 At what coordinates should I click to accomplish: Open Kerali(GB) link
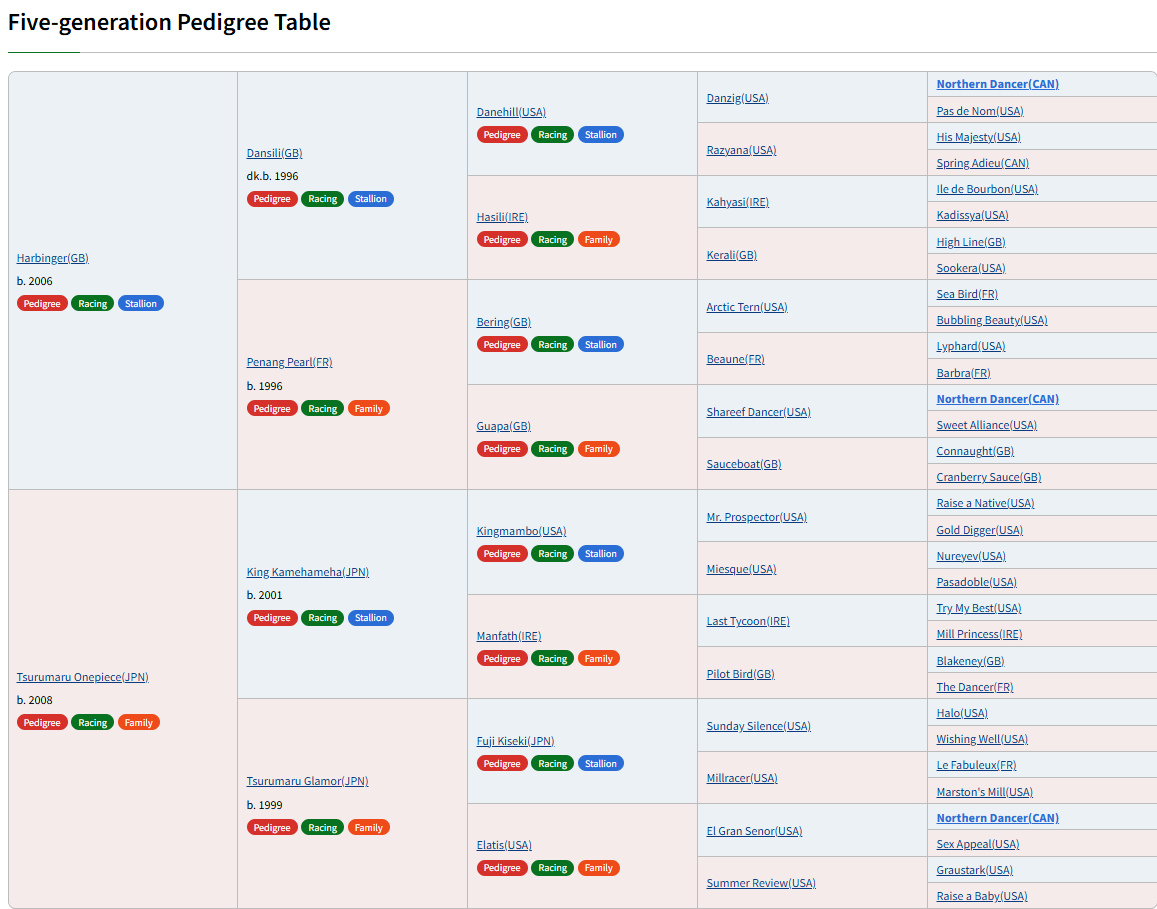click(x=732, y=255)
